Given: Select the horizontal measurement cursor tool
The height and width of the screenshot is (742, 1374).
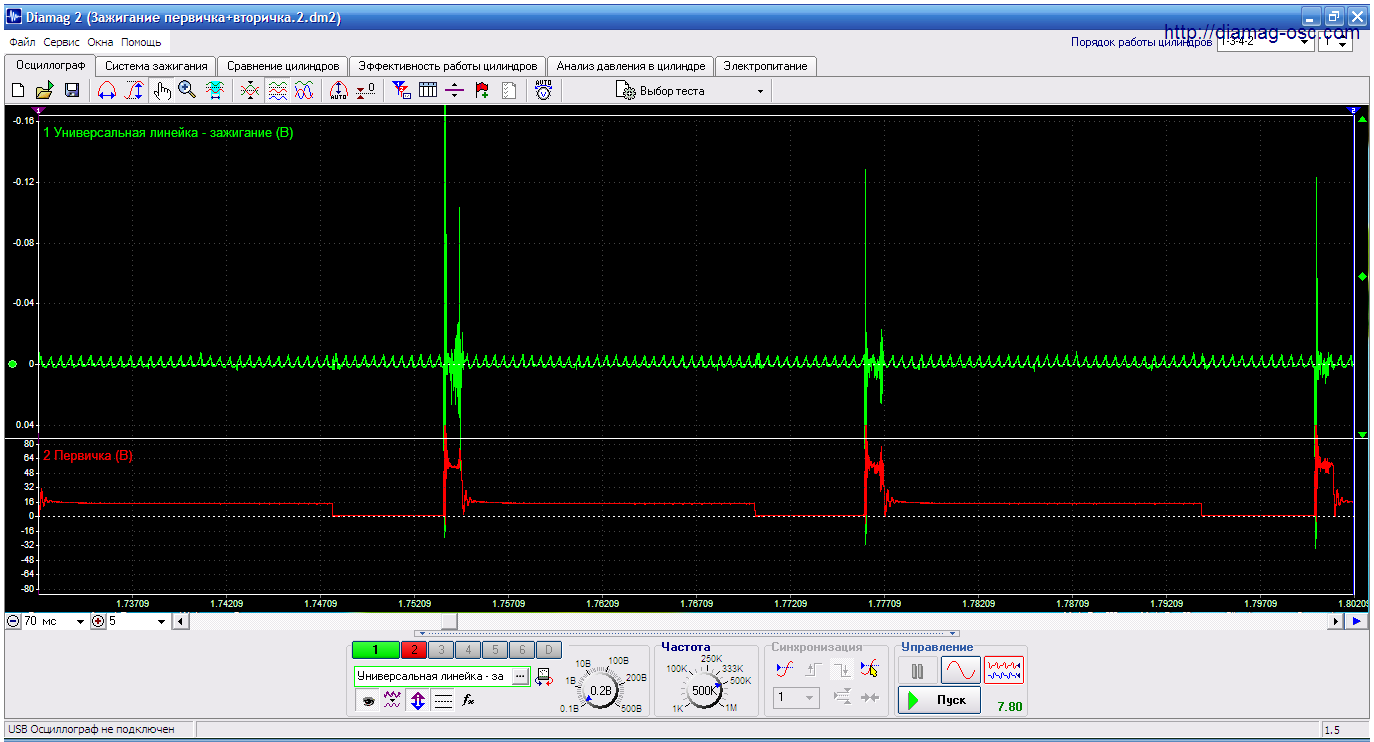Looking at the screenshot, I should pyautogui.click(x=107, y=91).
